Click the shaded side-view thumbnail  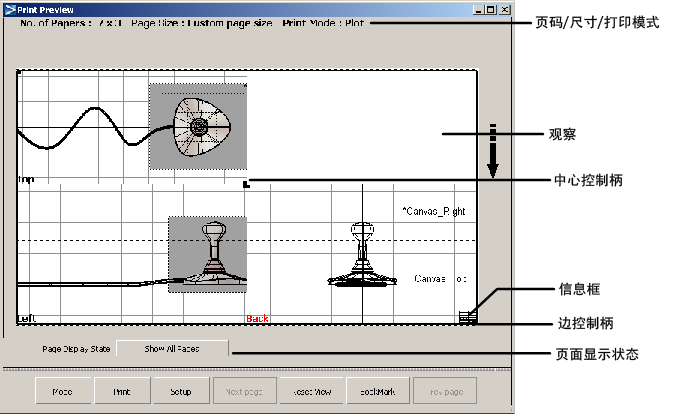(207, 255)
